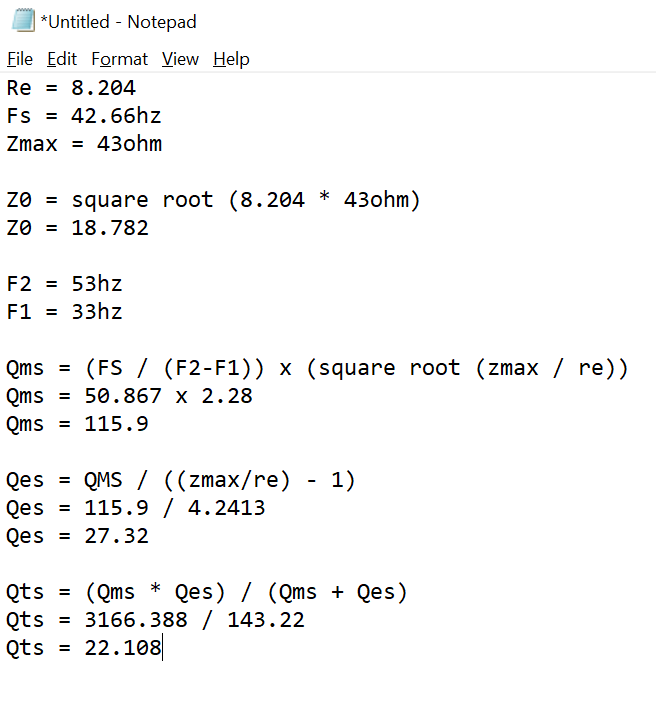Click the 'Qes = 27.32' result line
Screen dimensions: 656x702
pyautogui.click(x=77, y=536)
